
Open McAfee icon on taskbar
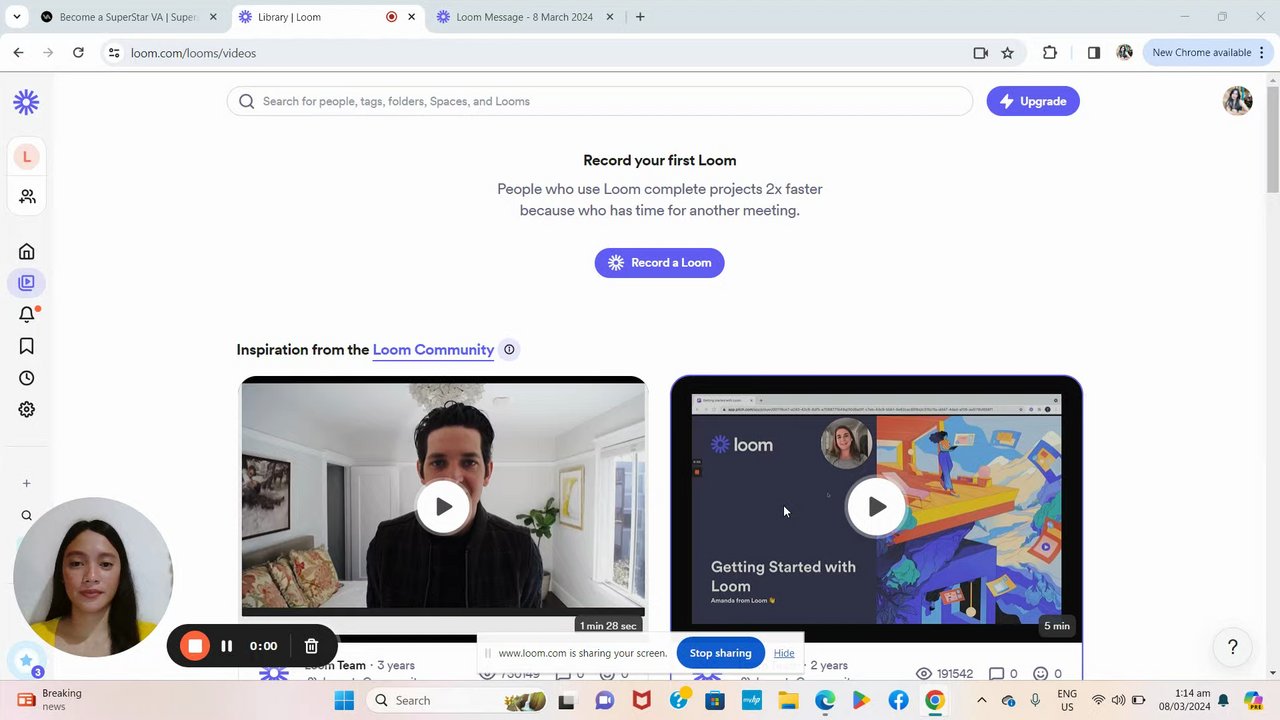coord(641,701)
